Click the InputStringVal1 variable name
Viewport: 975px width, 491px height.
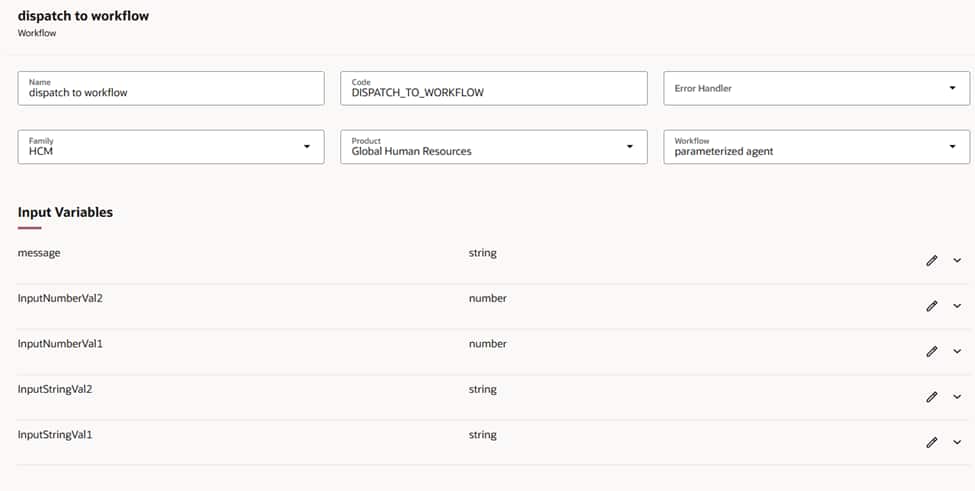[x=62, y=435]
